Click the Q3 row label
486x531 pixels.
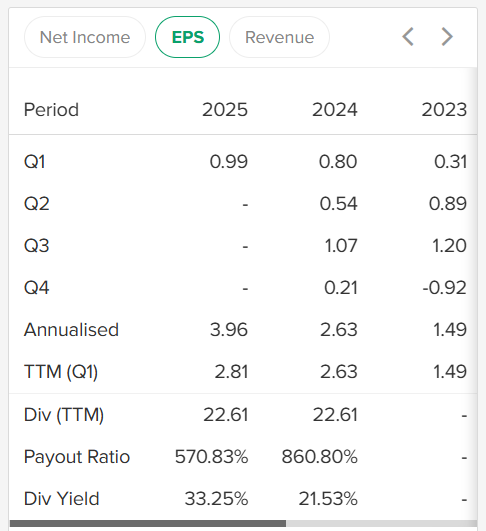click(x=37, y=246)
